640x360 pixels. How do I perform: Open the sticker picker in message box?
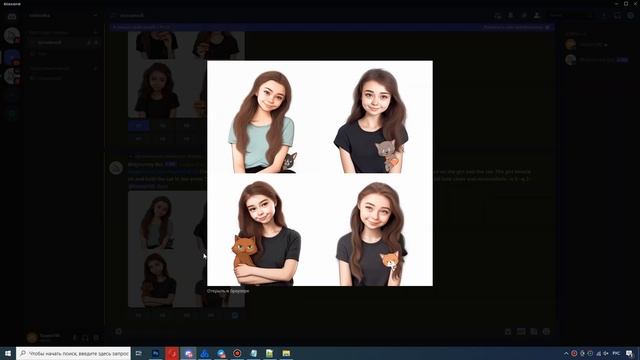click(x=534, y=331)
